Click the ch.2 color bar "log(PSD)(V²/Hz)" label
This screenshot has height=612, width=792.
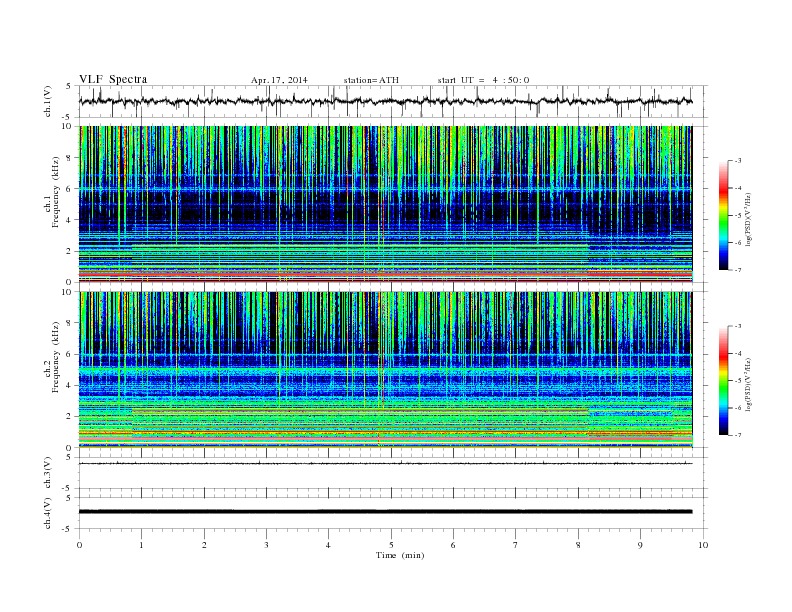(x=748, y=383)
